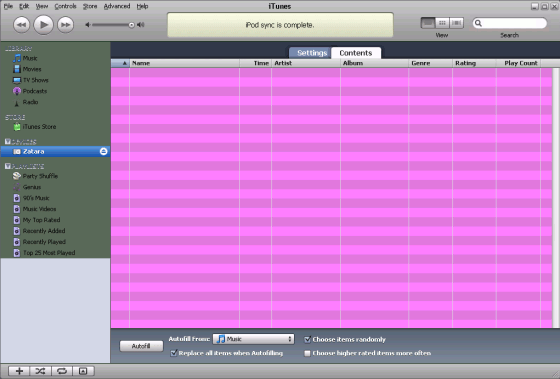Viewport: 560px width, 379px height.
Task: Open the Autofill From Music dropdown
Action: tap(254, 339)
